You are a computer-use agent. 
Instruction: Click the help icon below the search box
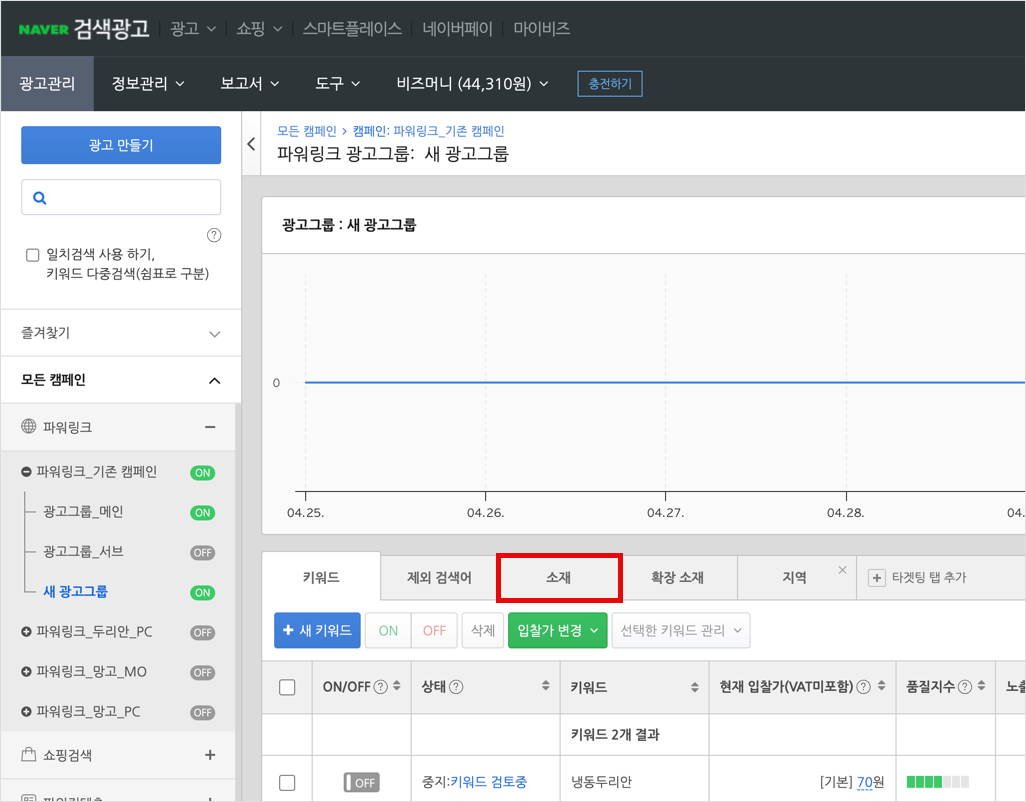214,236
